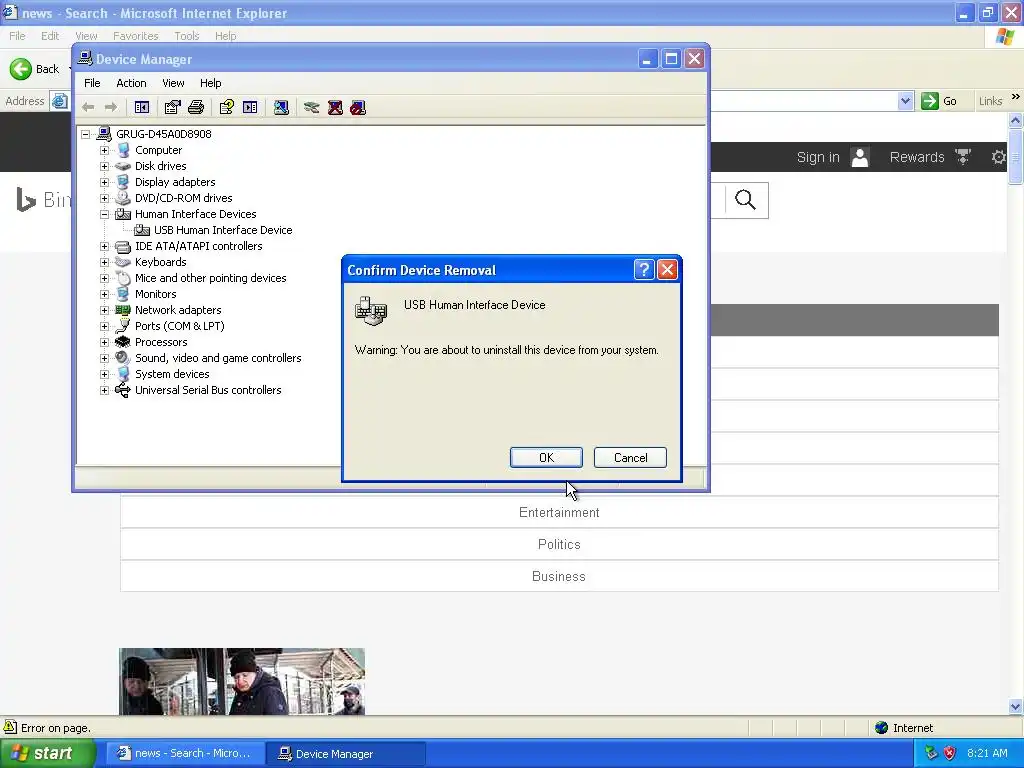Click the Update Driver toolbar icon
The width and height of the screenshot is (1024, 768).
click(x=312, y=107)
